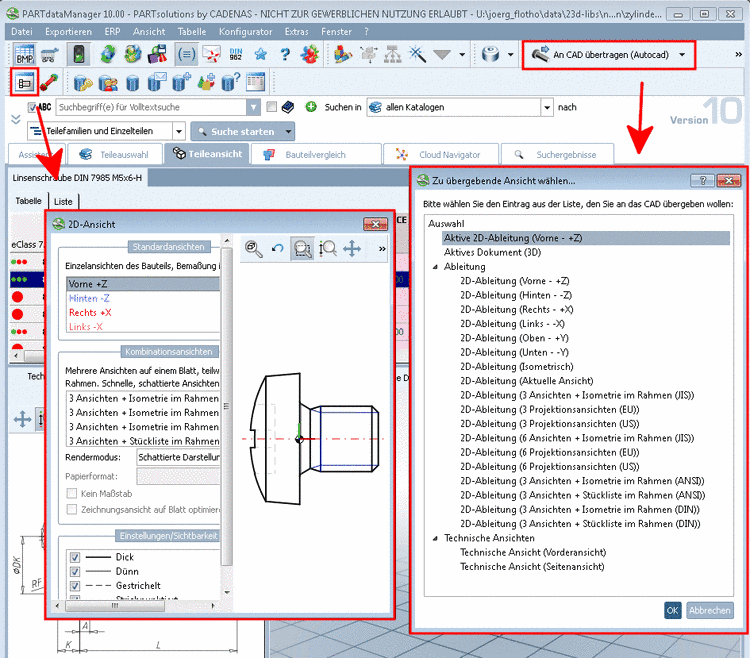750x658 pixels.
Task: Uncheck the Dünn line visibility checkbox
Action: tap(75, 571)
